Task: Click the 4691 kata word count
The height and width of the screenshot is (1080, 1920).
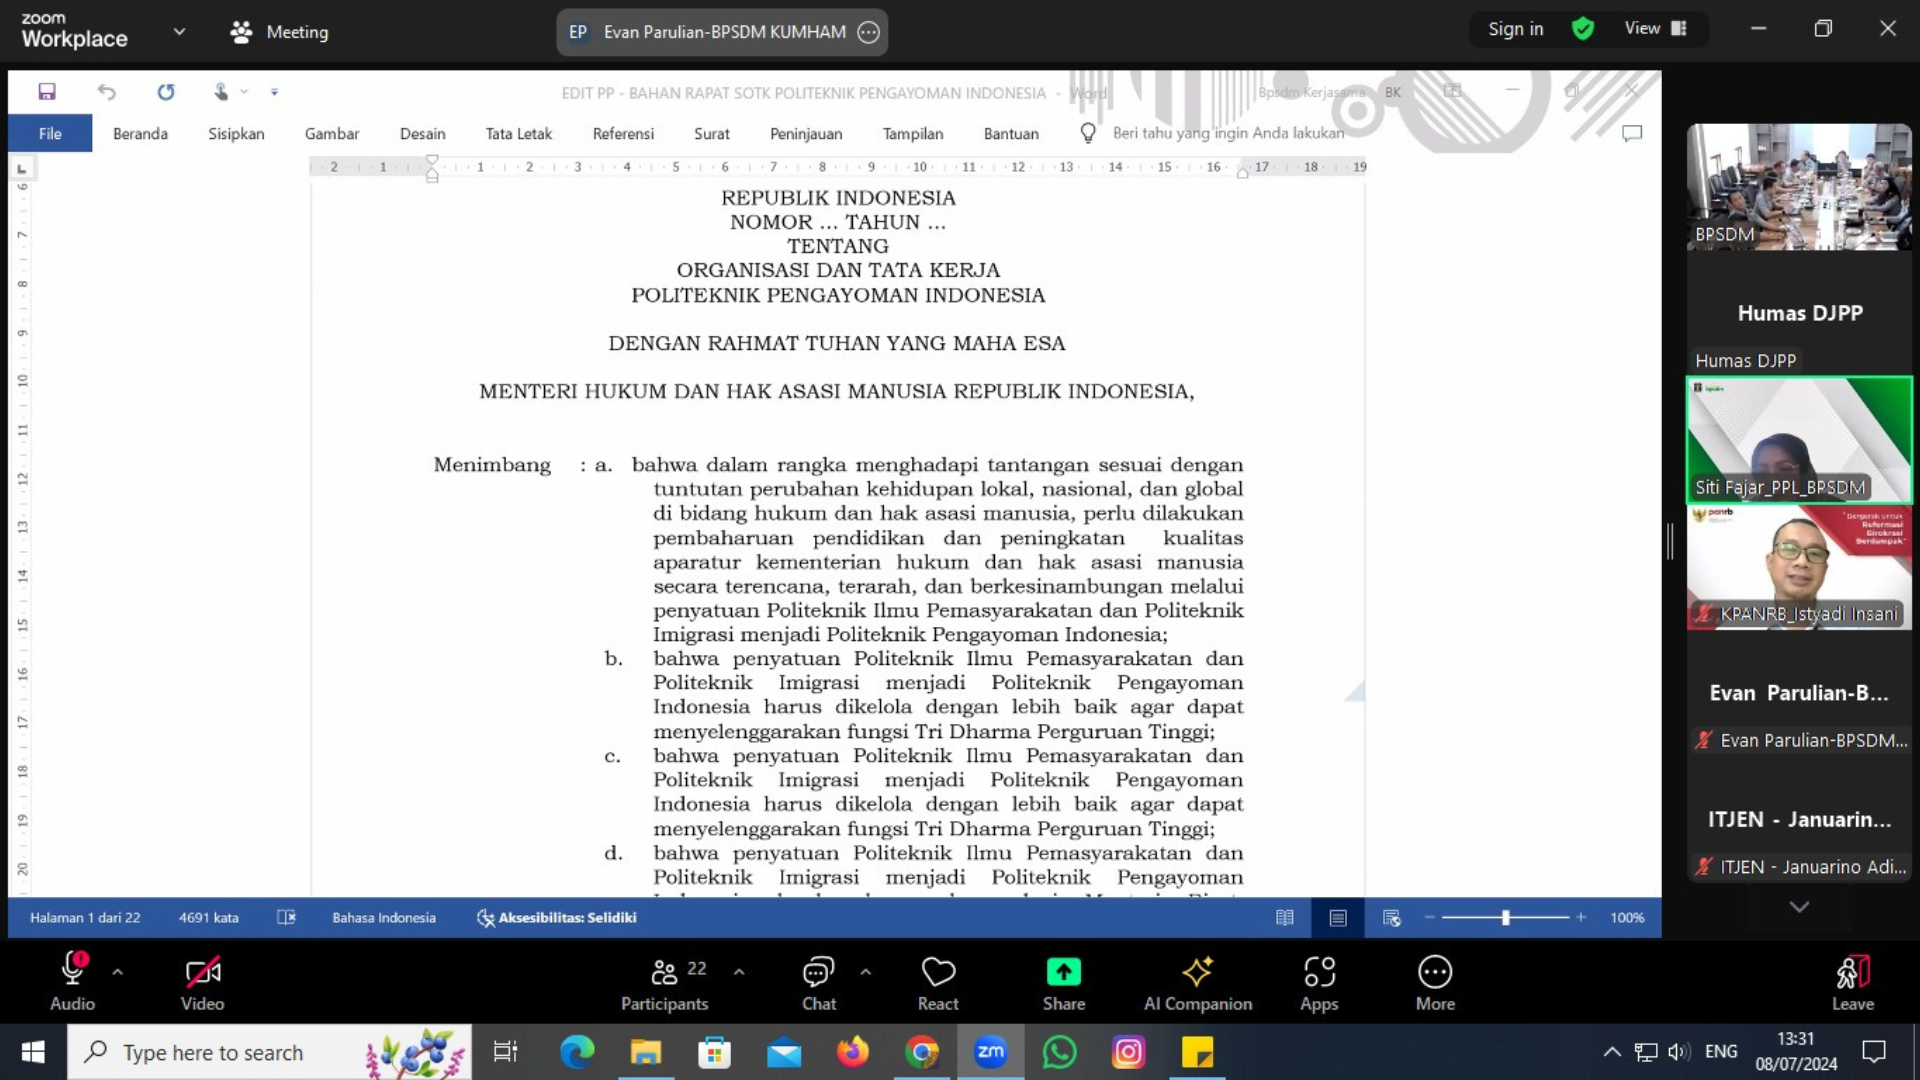Action: point(209,917)
